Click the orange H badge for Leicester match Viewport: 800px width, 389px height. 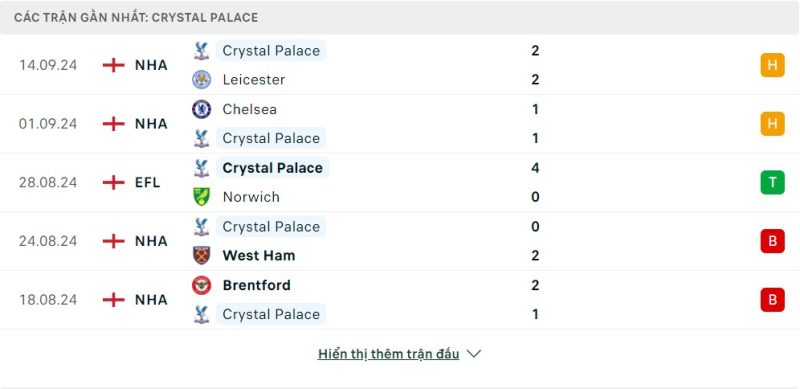772,65
